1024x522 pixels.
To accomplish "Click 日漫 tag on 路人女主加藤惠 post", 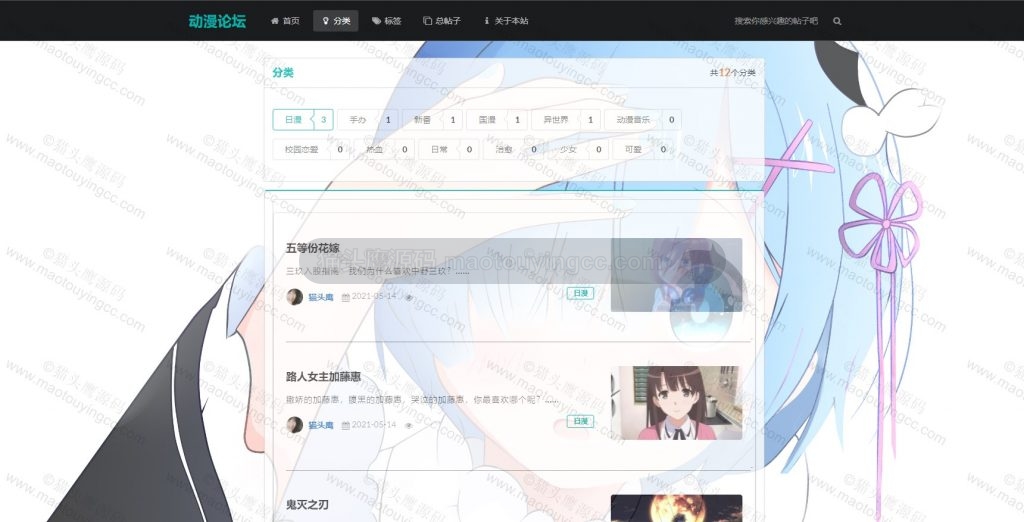I will pos(581,421).
